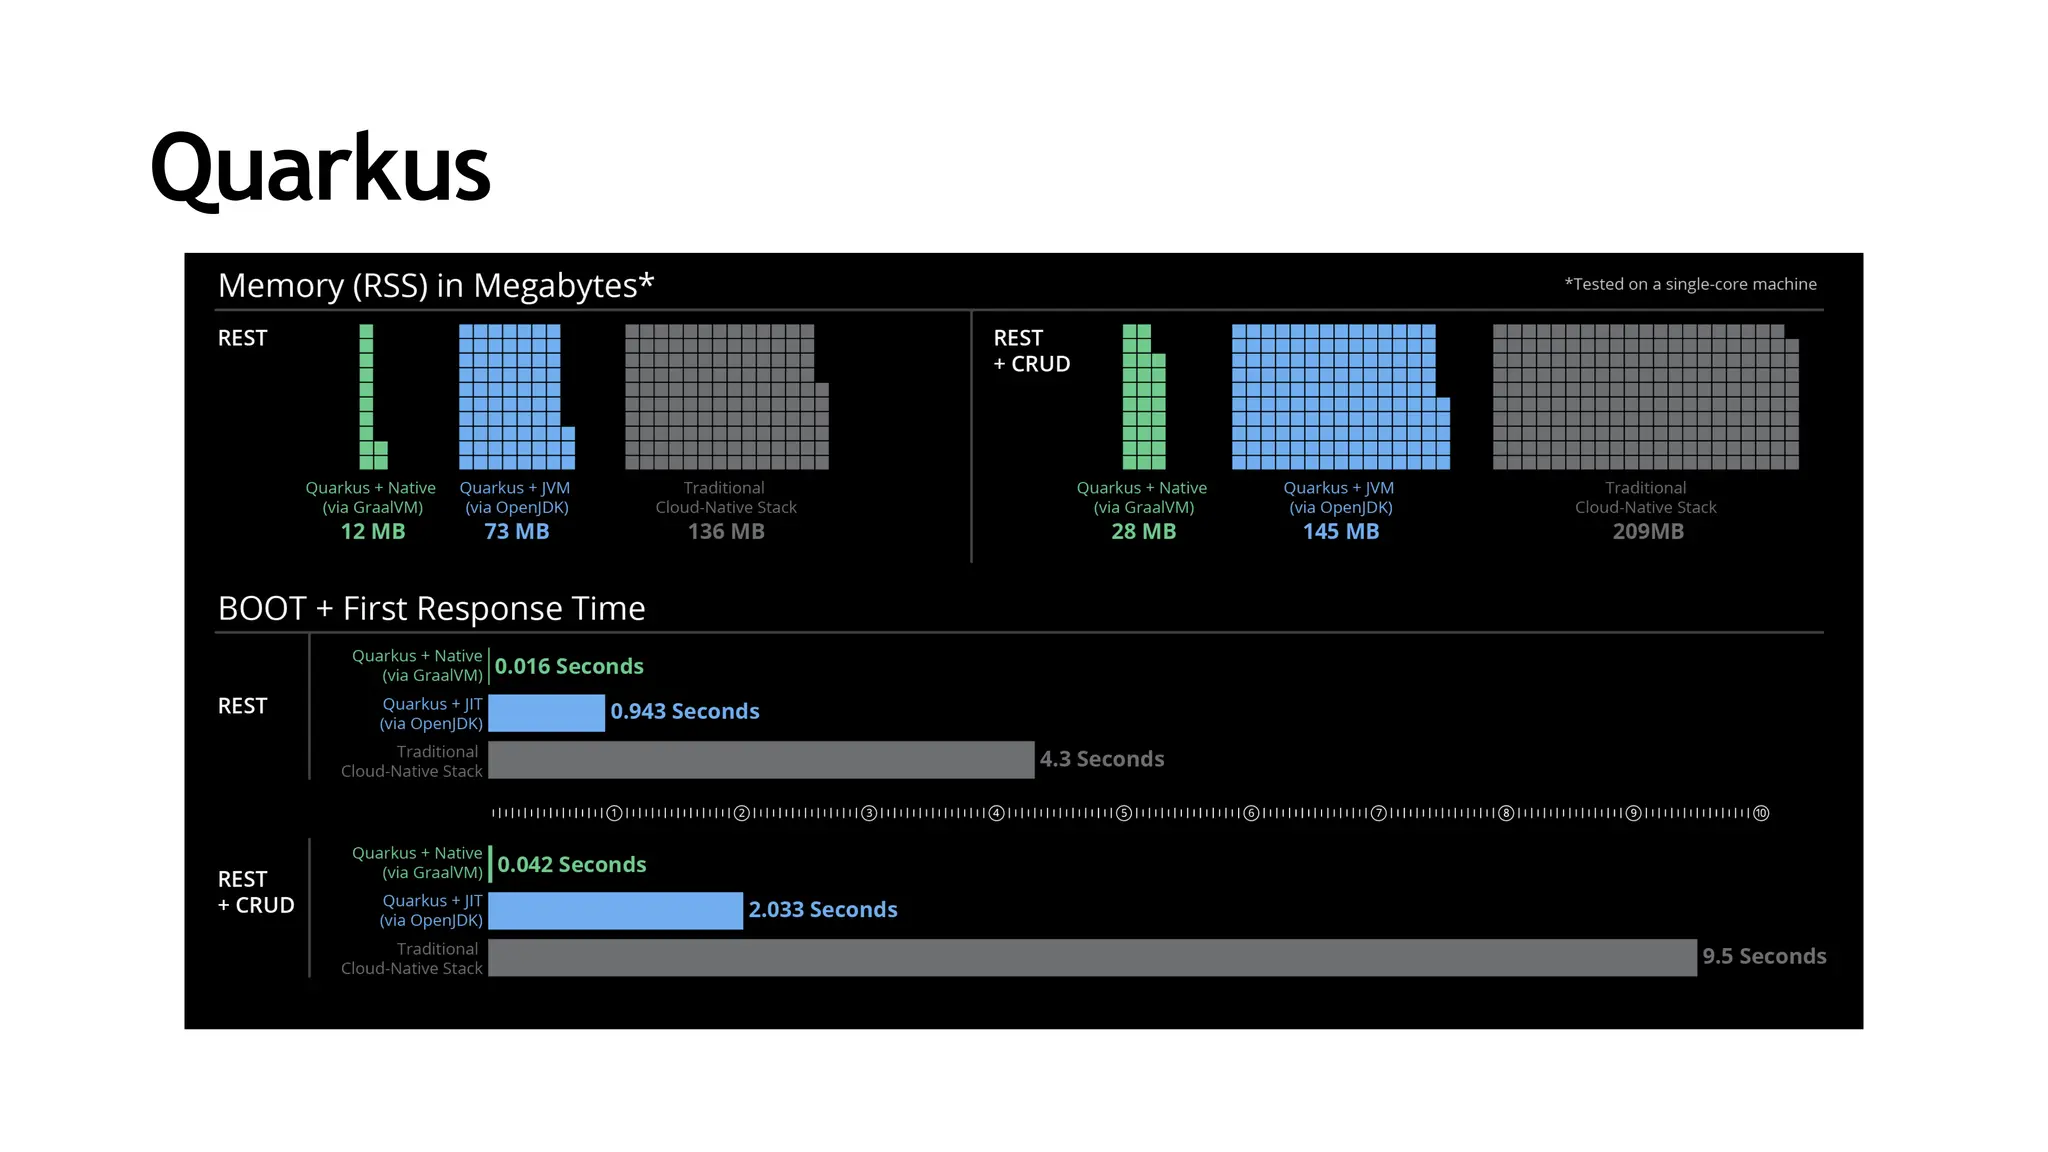Click the gray 4.3 Seconds bar

click(x=760, y=760)
